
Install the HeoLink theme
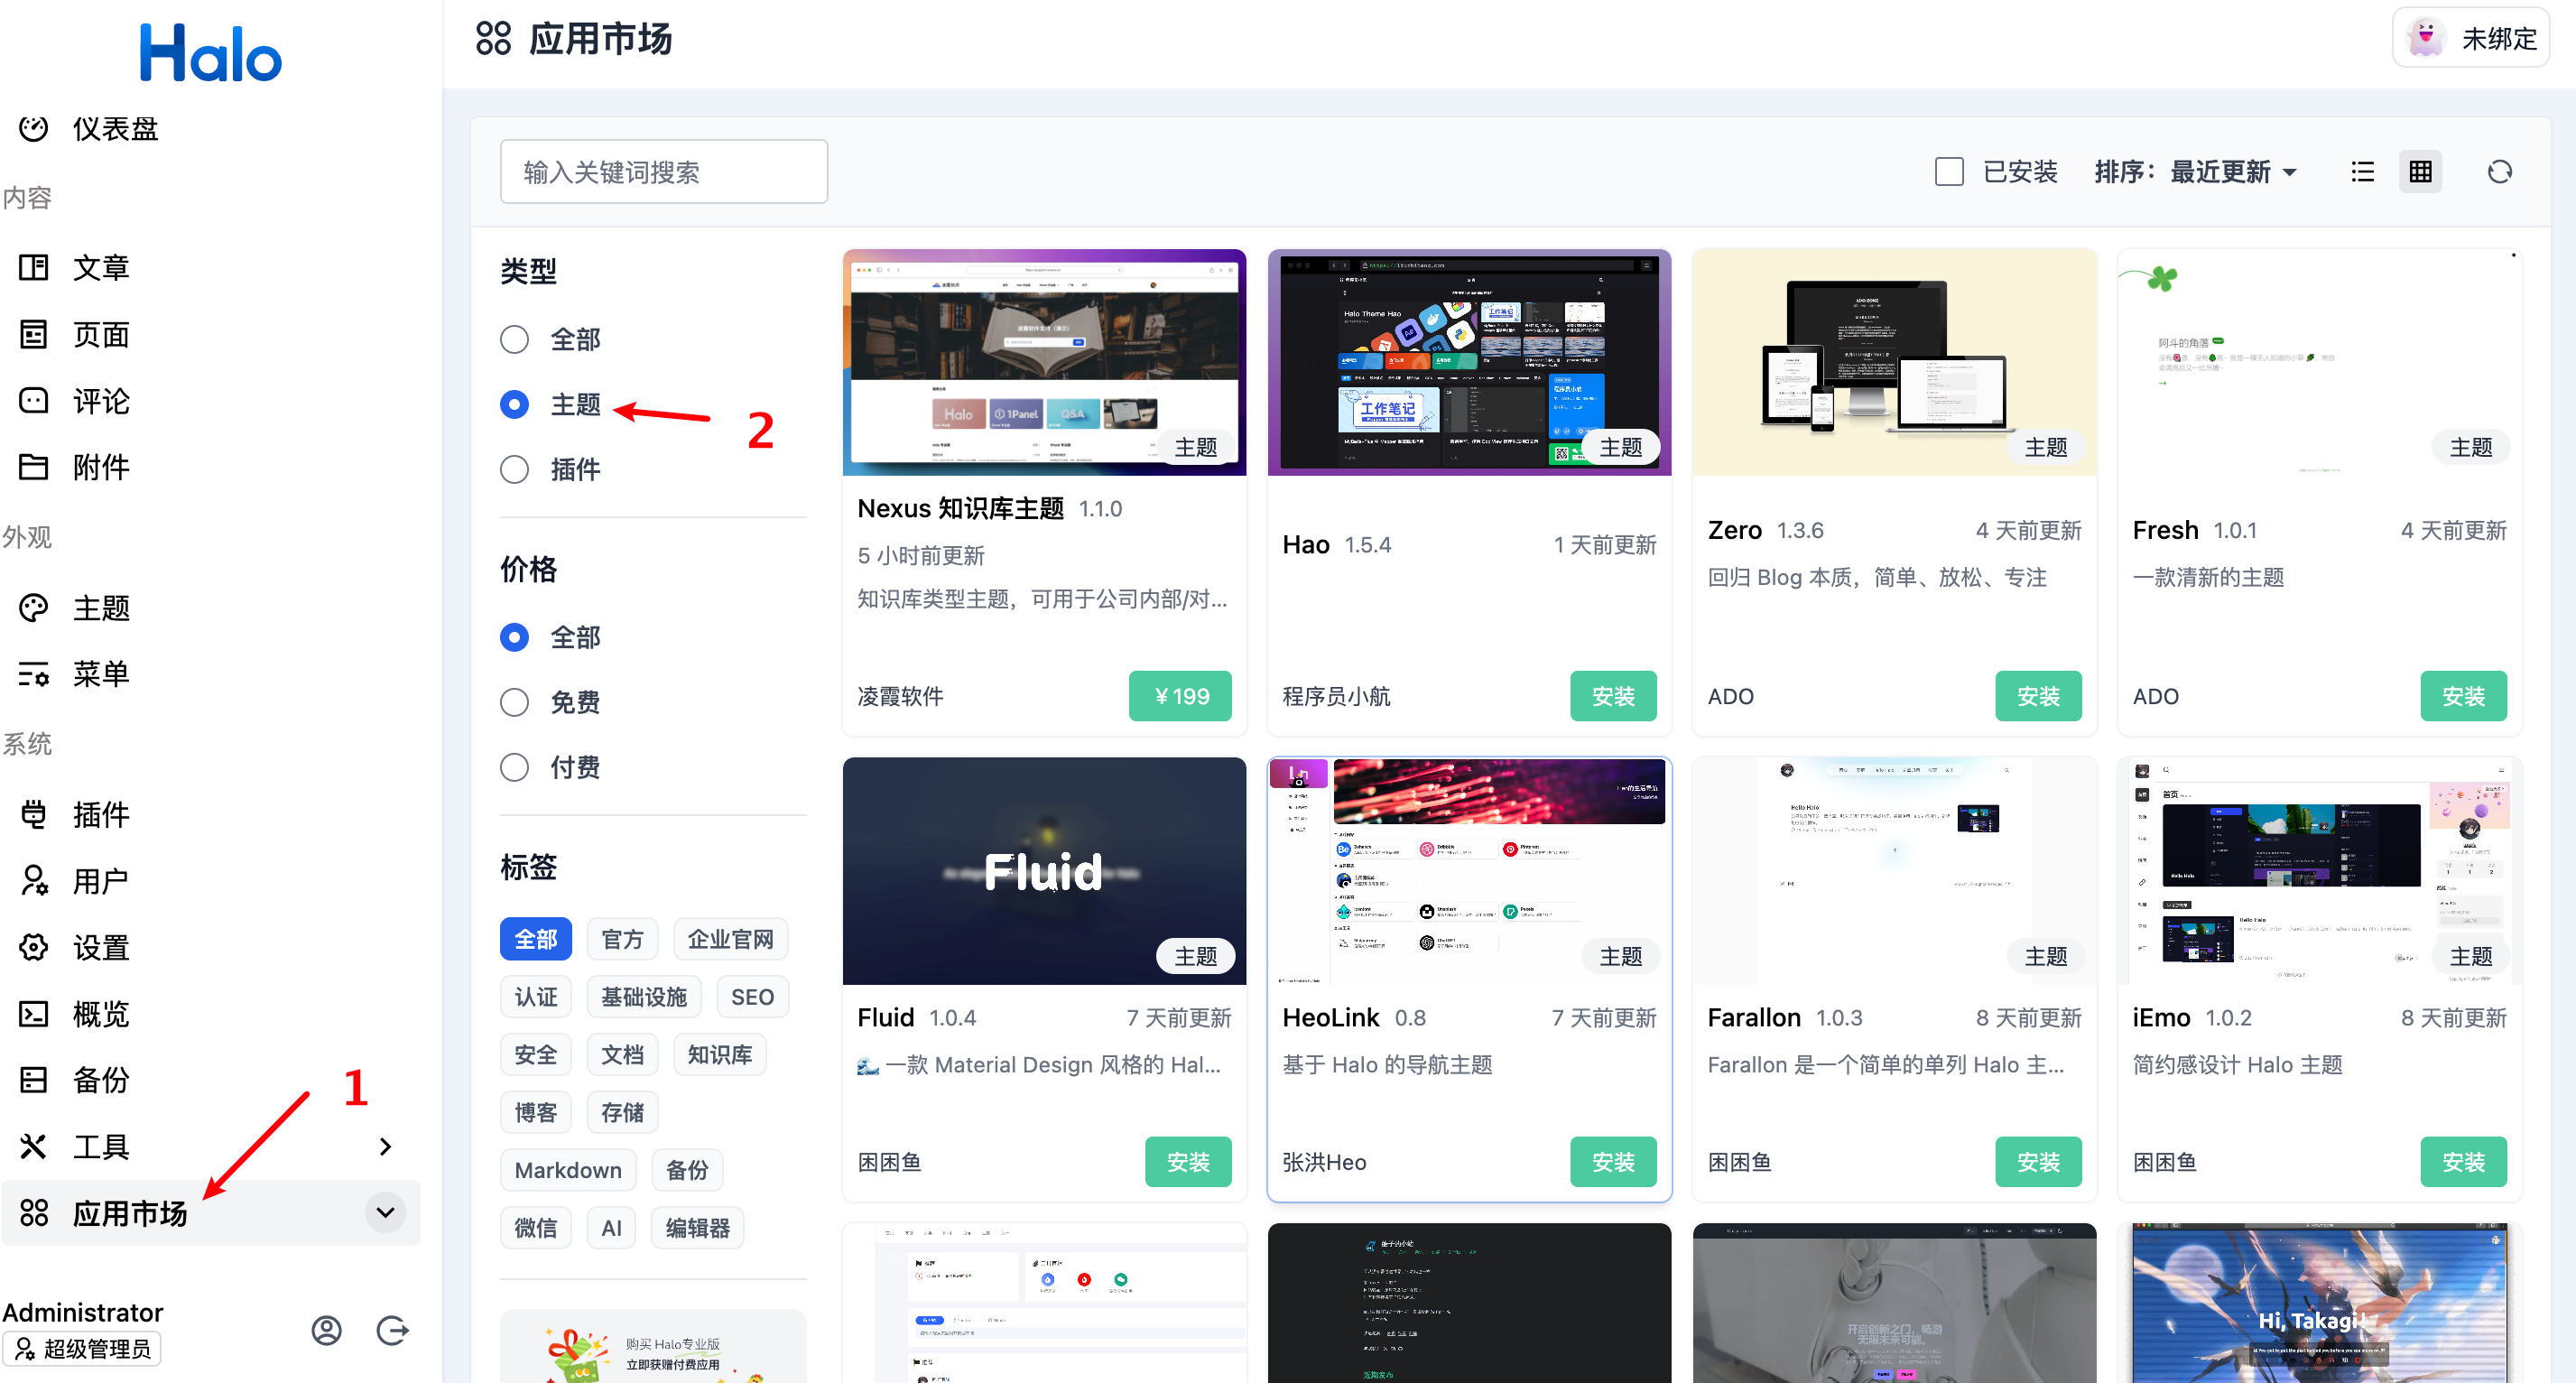click(1613, 1162)
